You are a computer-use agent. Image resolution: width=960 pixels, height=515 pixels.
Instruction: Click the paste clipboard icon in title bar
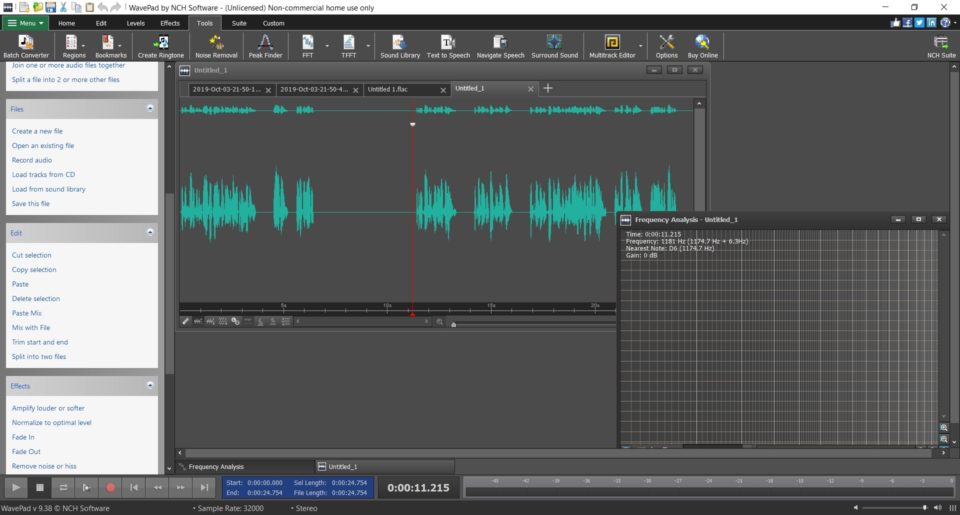point(89,7)
